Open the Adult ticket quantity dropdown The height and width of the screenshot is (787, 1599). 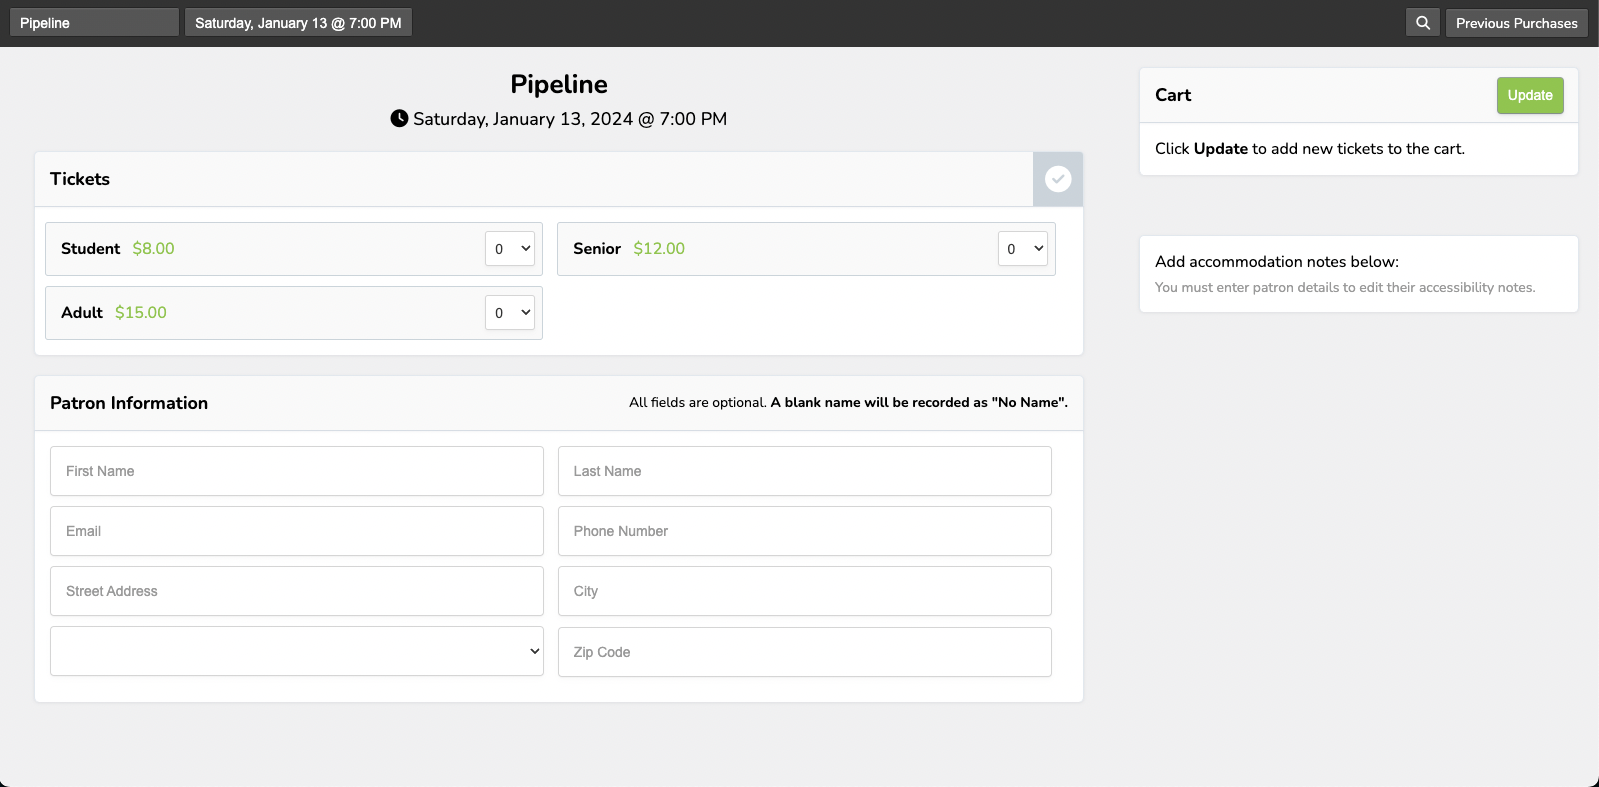510,313
